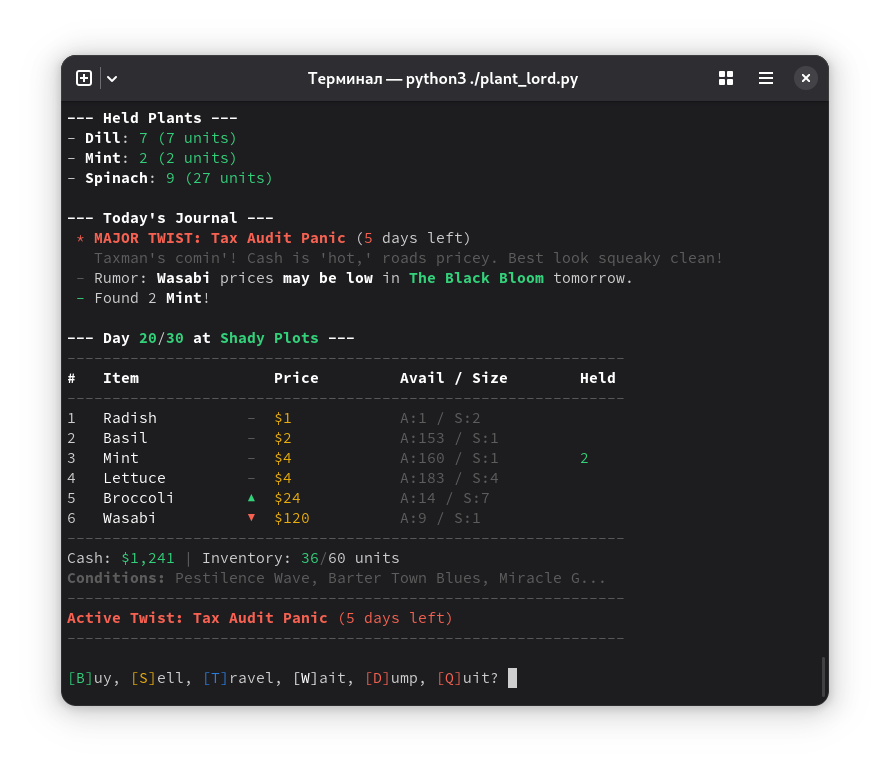Click the Day 20/30 counter
Screen dimensions: 890x773
(x=143, y=338)
